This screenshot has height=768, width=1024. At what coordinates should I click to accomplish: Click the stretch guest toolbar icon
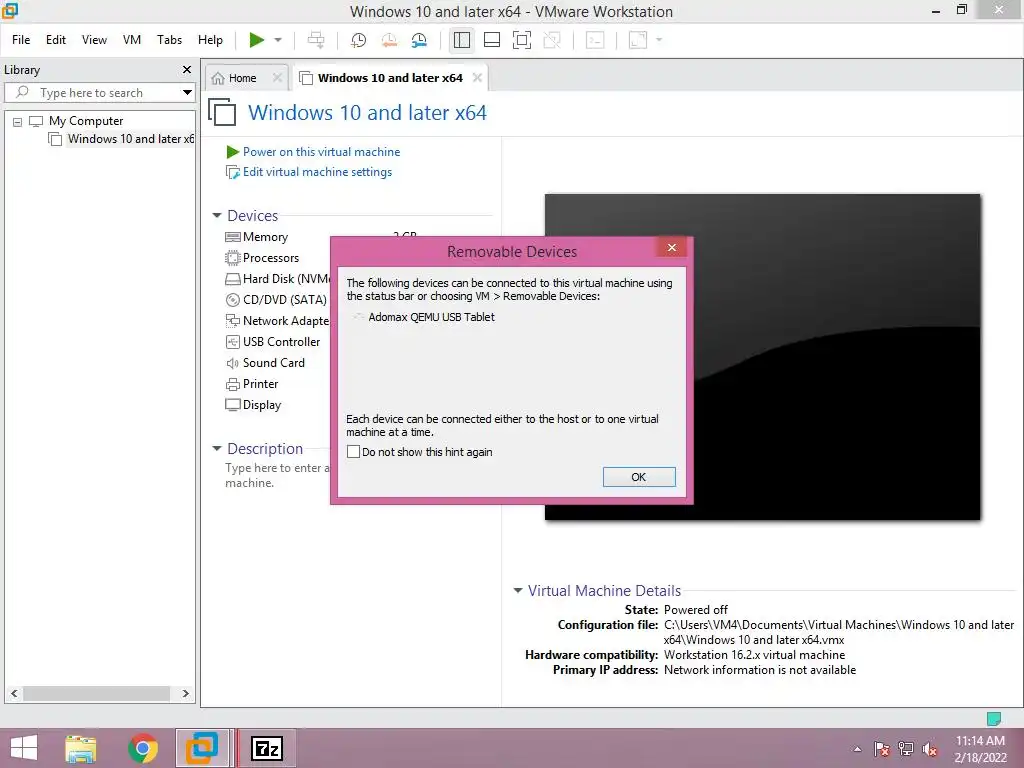(638, 40)
